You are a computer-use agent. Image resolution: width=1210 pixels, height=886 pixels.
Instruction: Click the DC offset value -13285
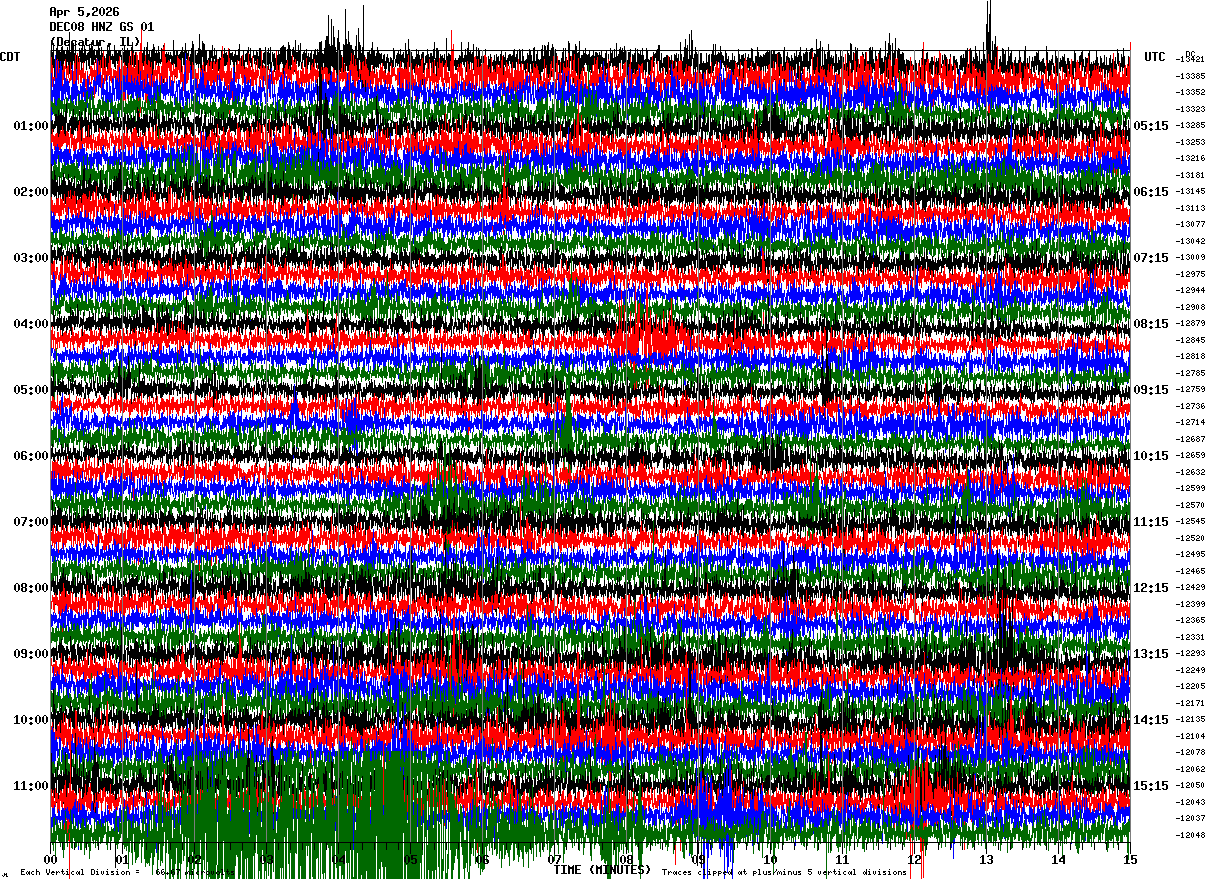tap(1191, 126)
